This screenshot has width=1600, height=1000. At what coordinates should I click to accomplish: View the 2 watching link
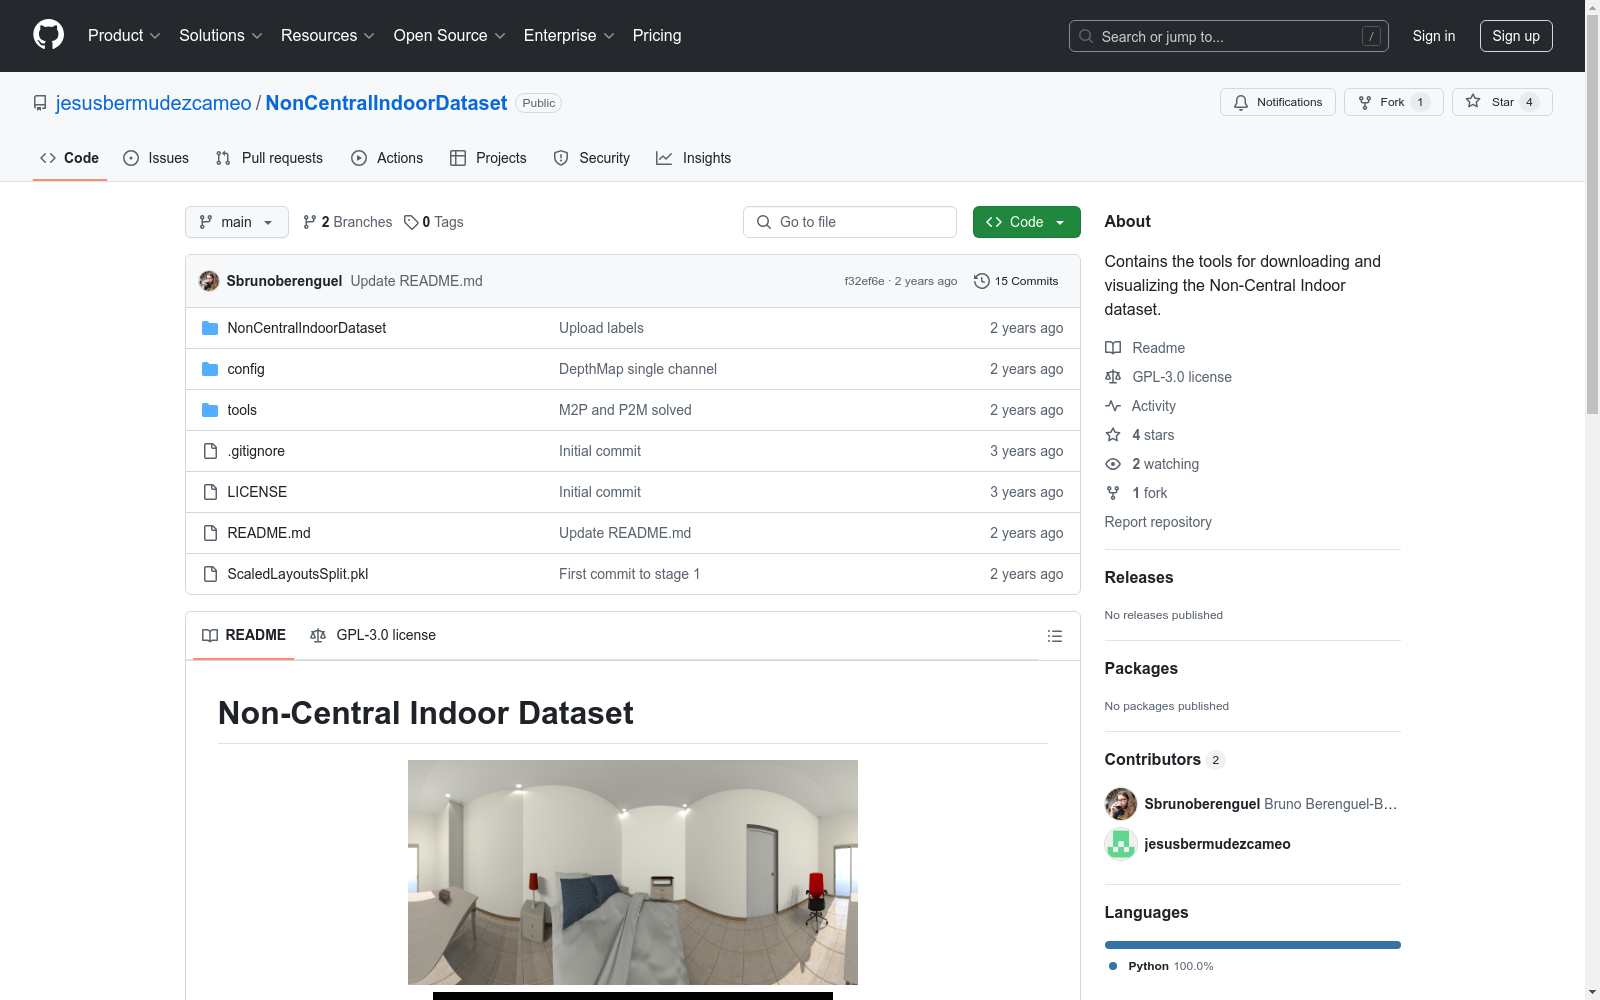[x=1152, y=464]
